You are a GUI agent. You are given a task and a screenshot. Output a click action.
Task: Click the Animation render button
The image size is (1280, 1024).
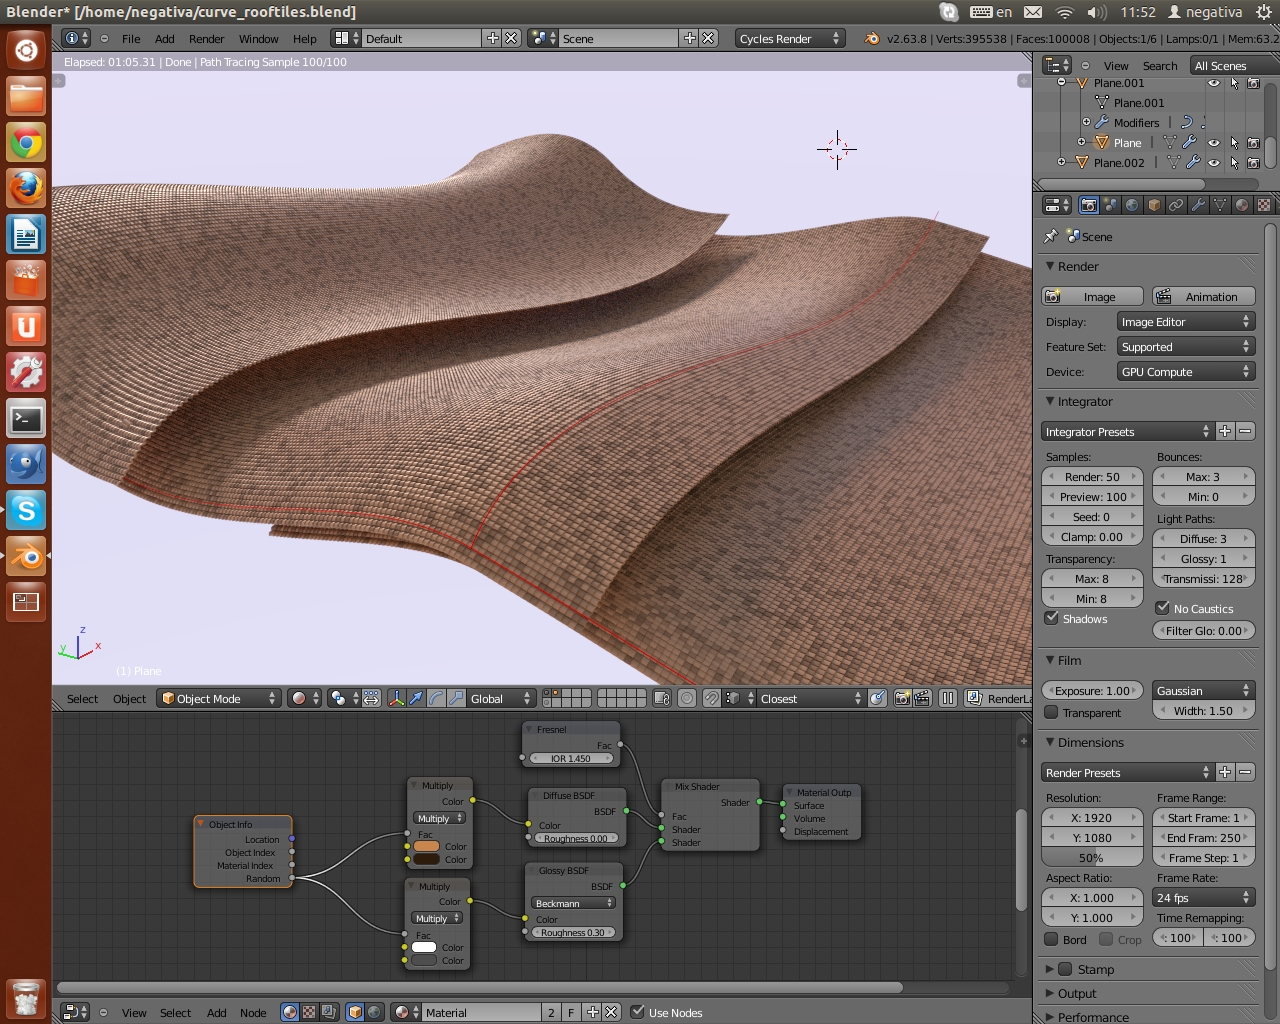(1203, 297)
